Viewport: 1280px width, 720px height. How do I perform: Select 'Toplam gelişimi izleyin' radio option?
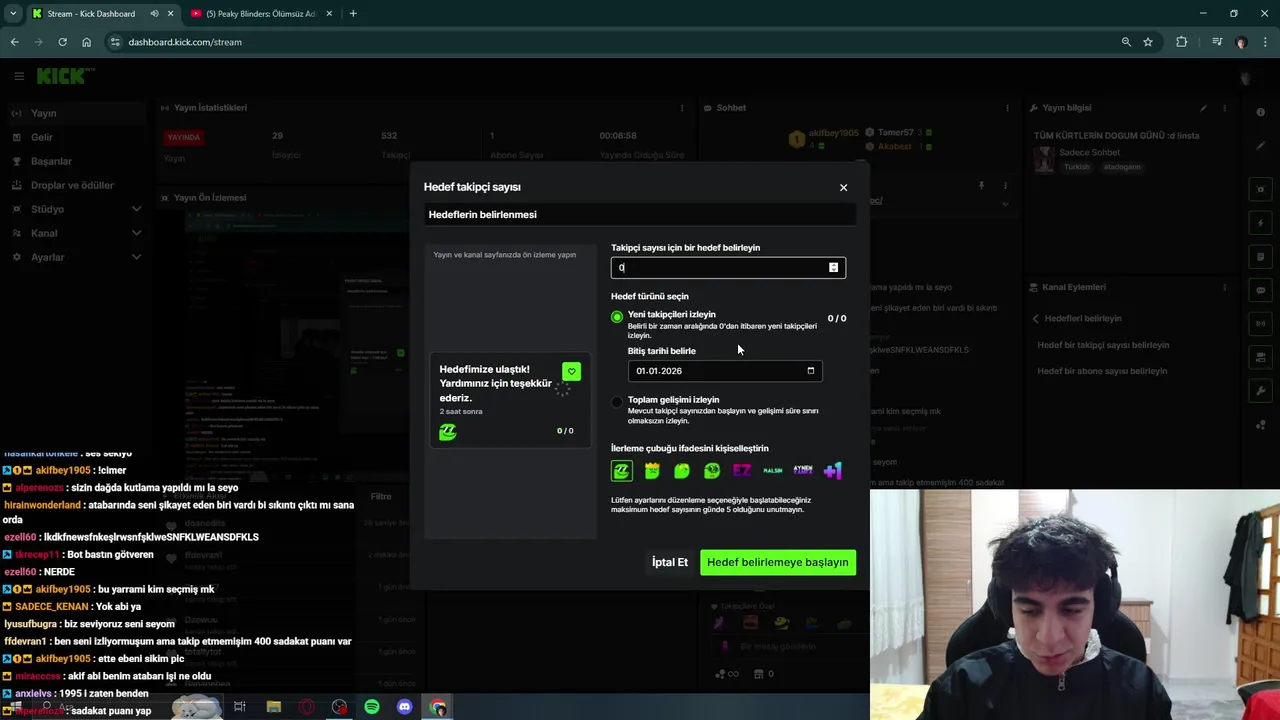tap(617, 402)
